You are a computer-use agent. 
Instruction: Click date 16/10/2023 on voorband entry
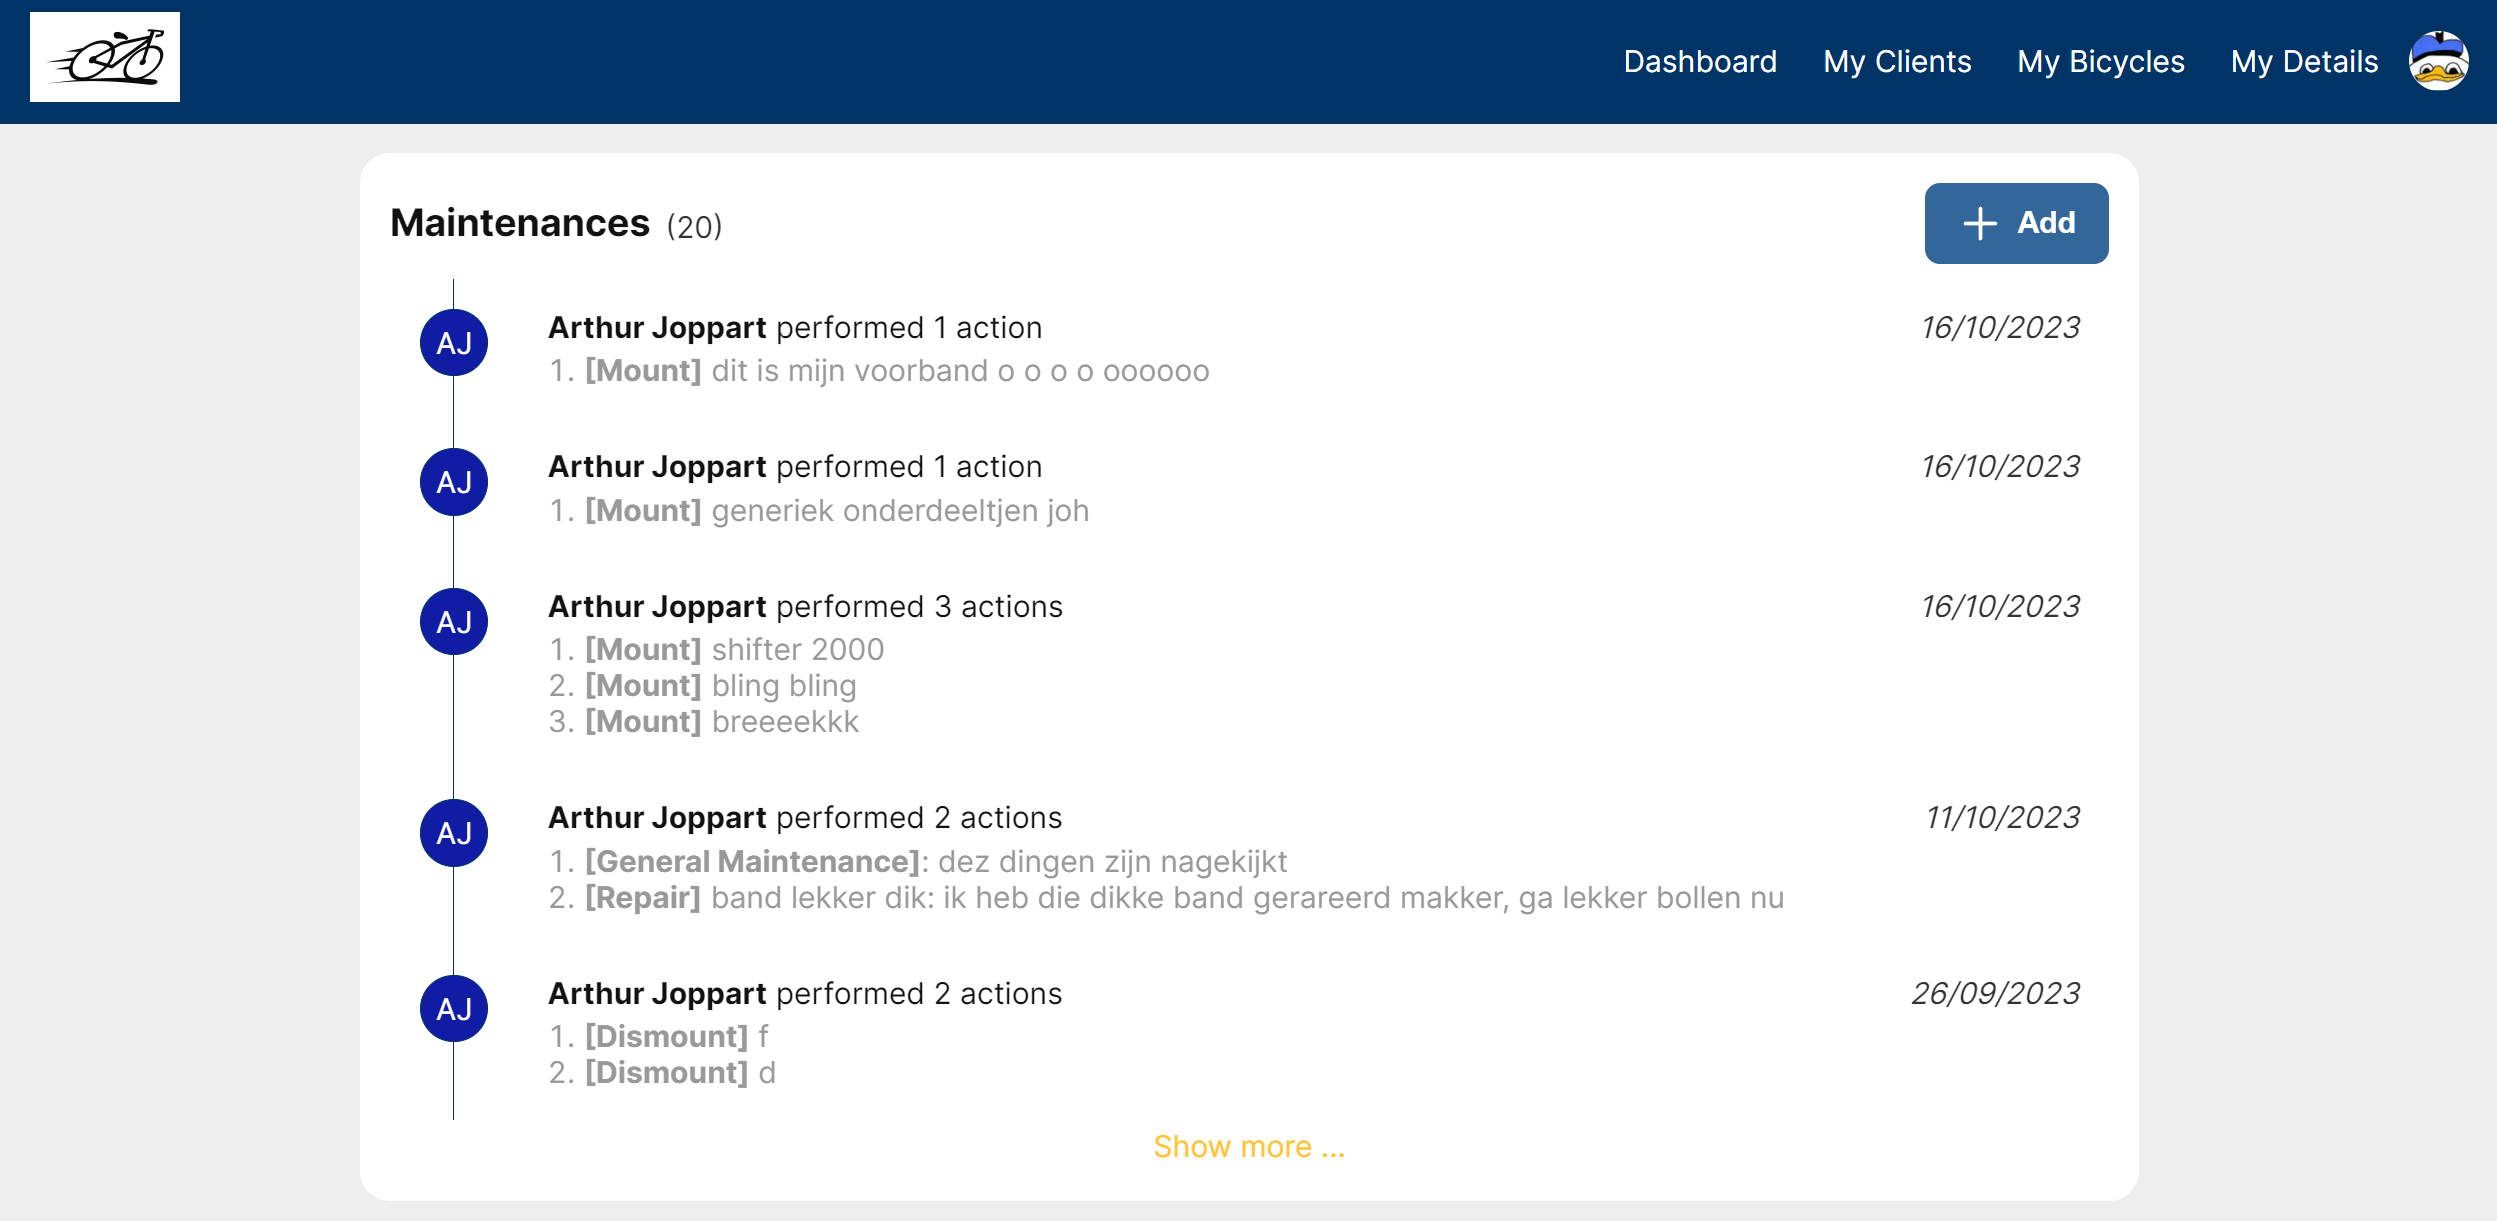(2001, 328)
